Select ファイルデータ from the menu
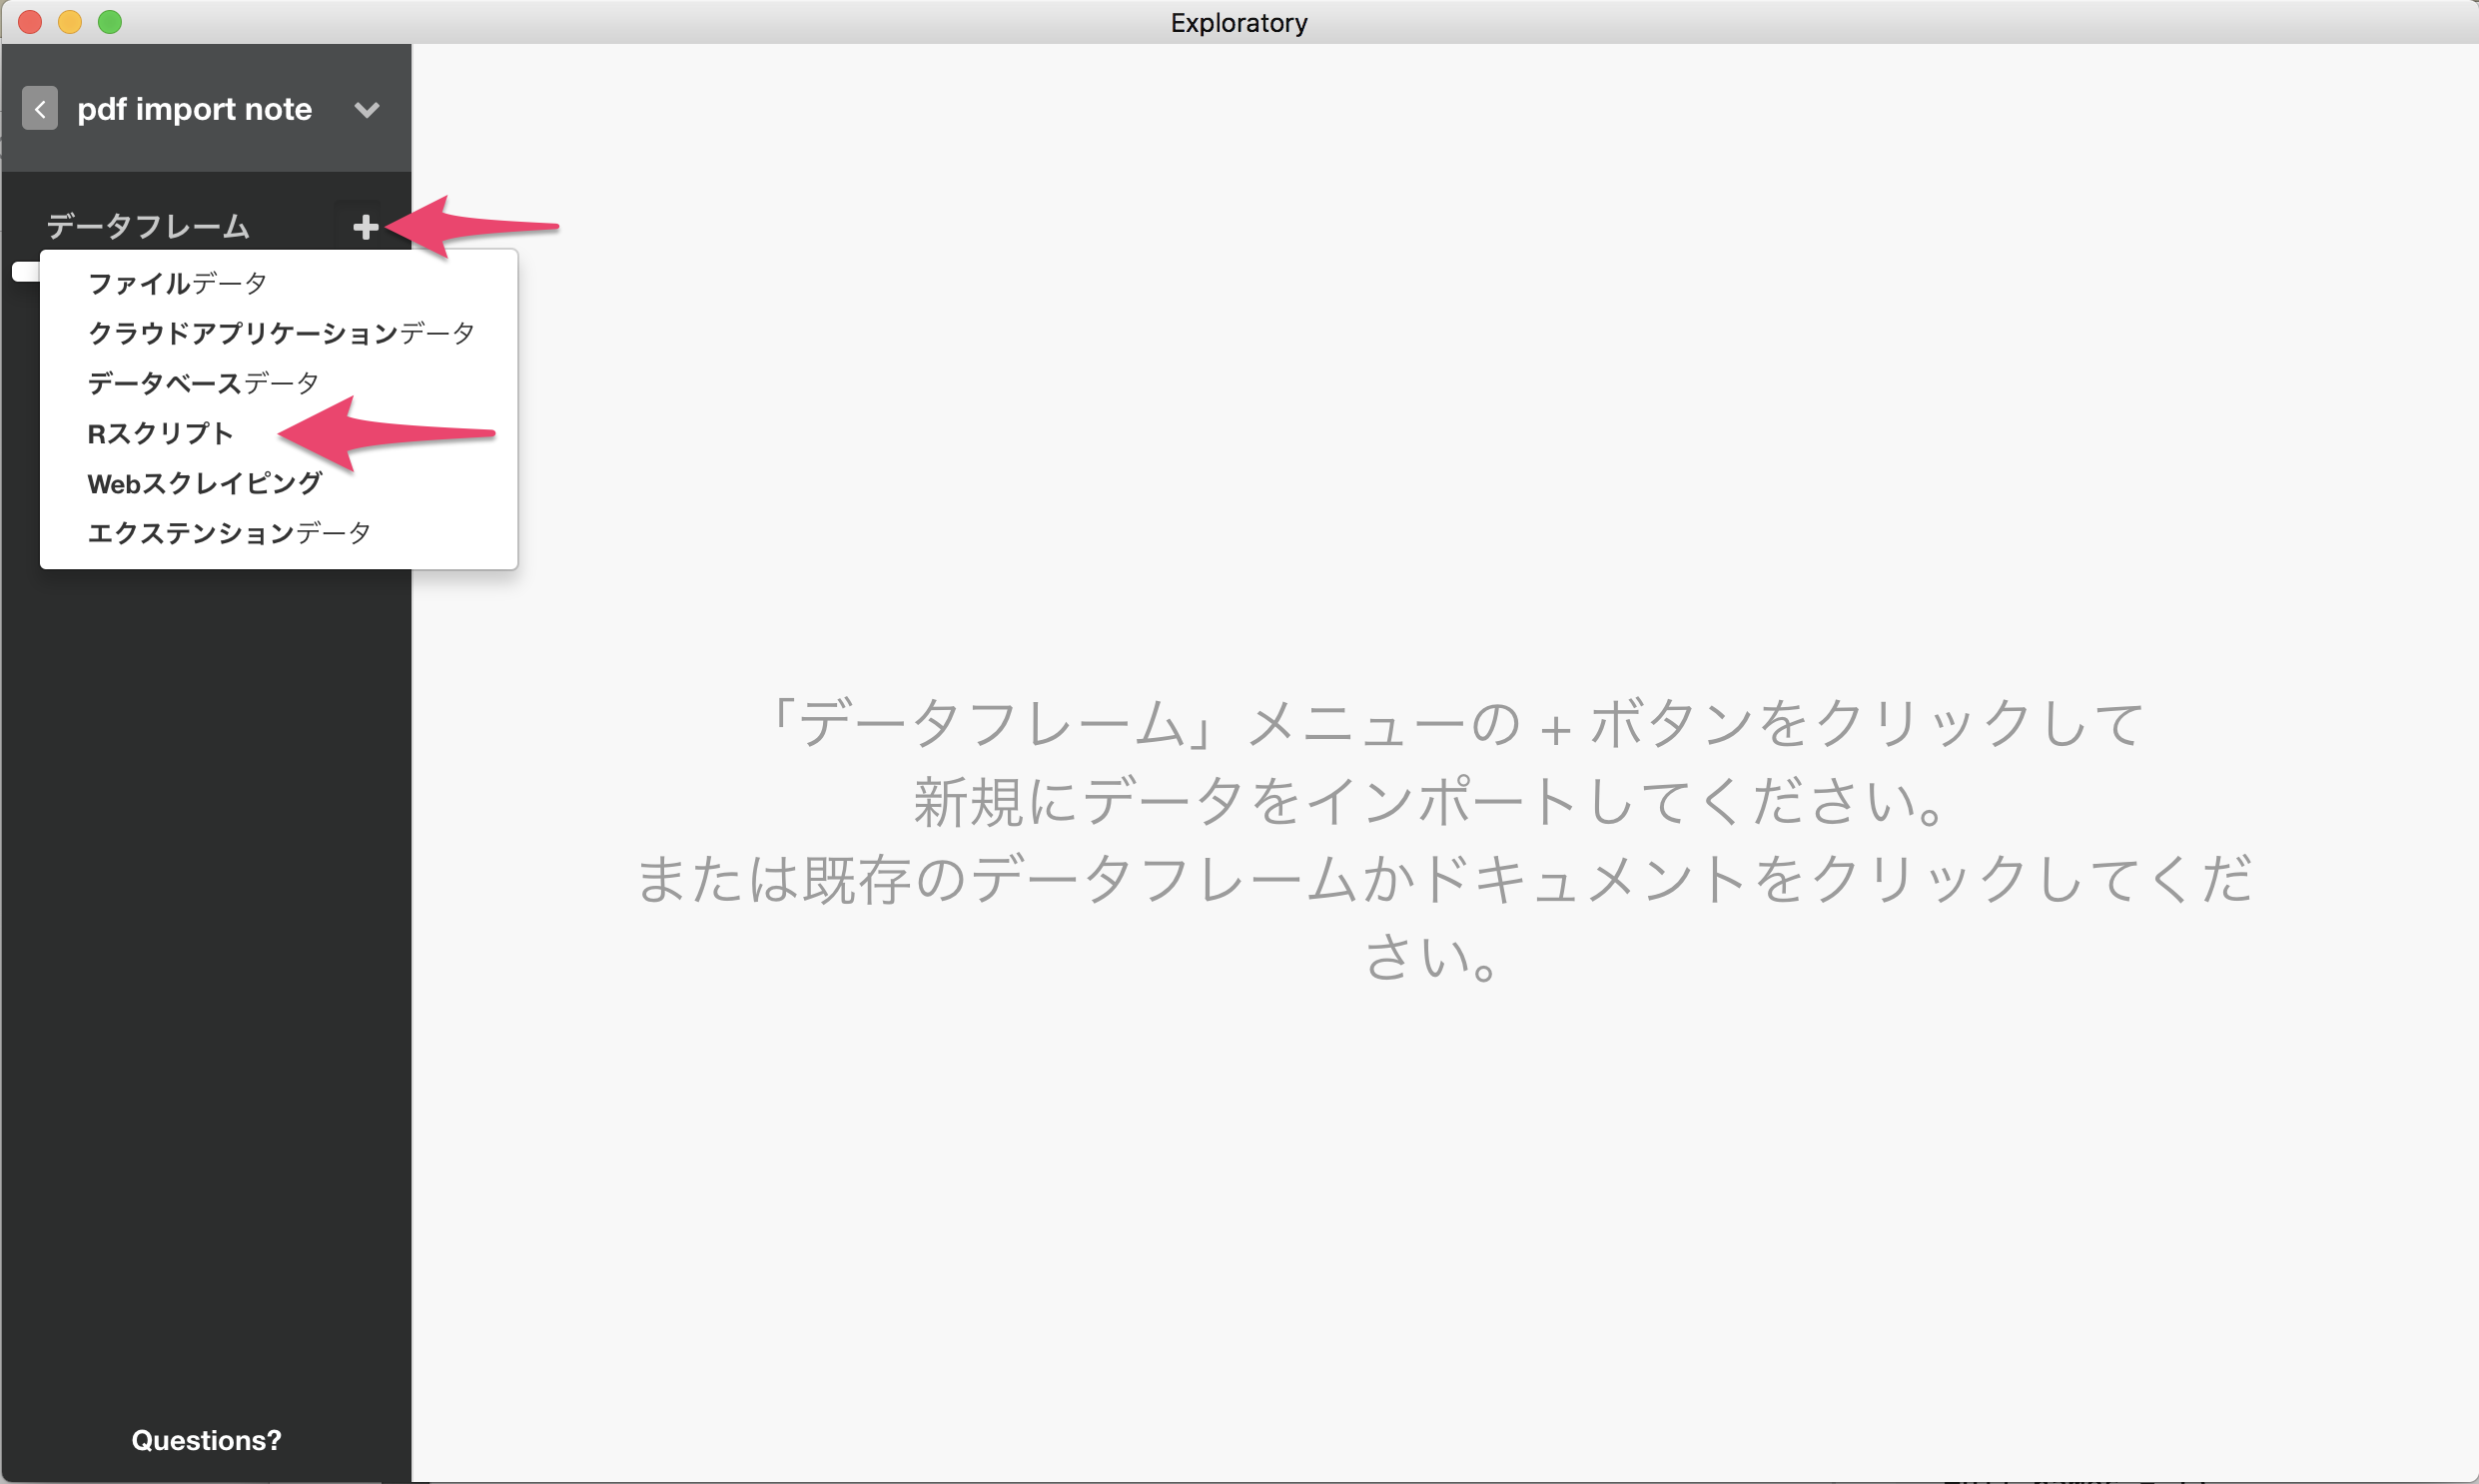Viewport: 2479px width, 1484px height. pyautogui.click(x=177, y=283)
